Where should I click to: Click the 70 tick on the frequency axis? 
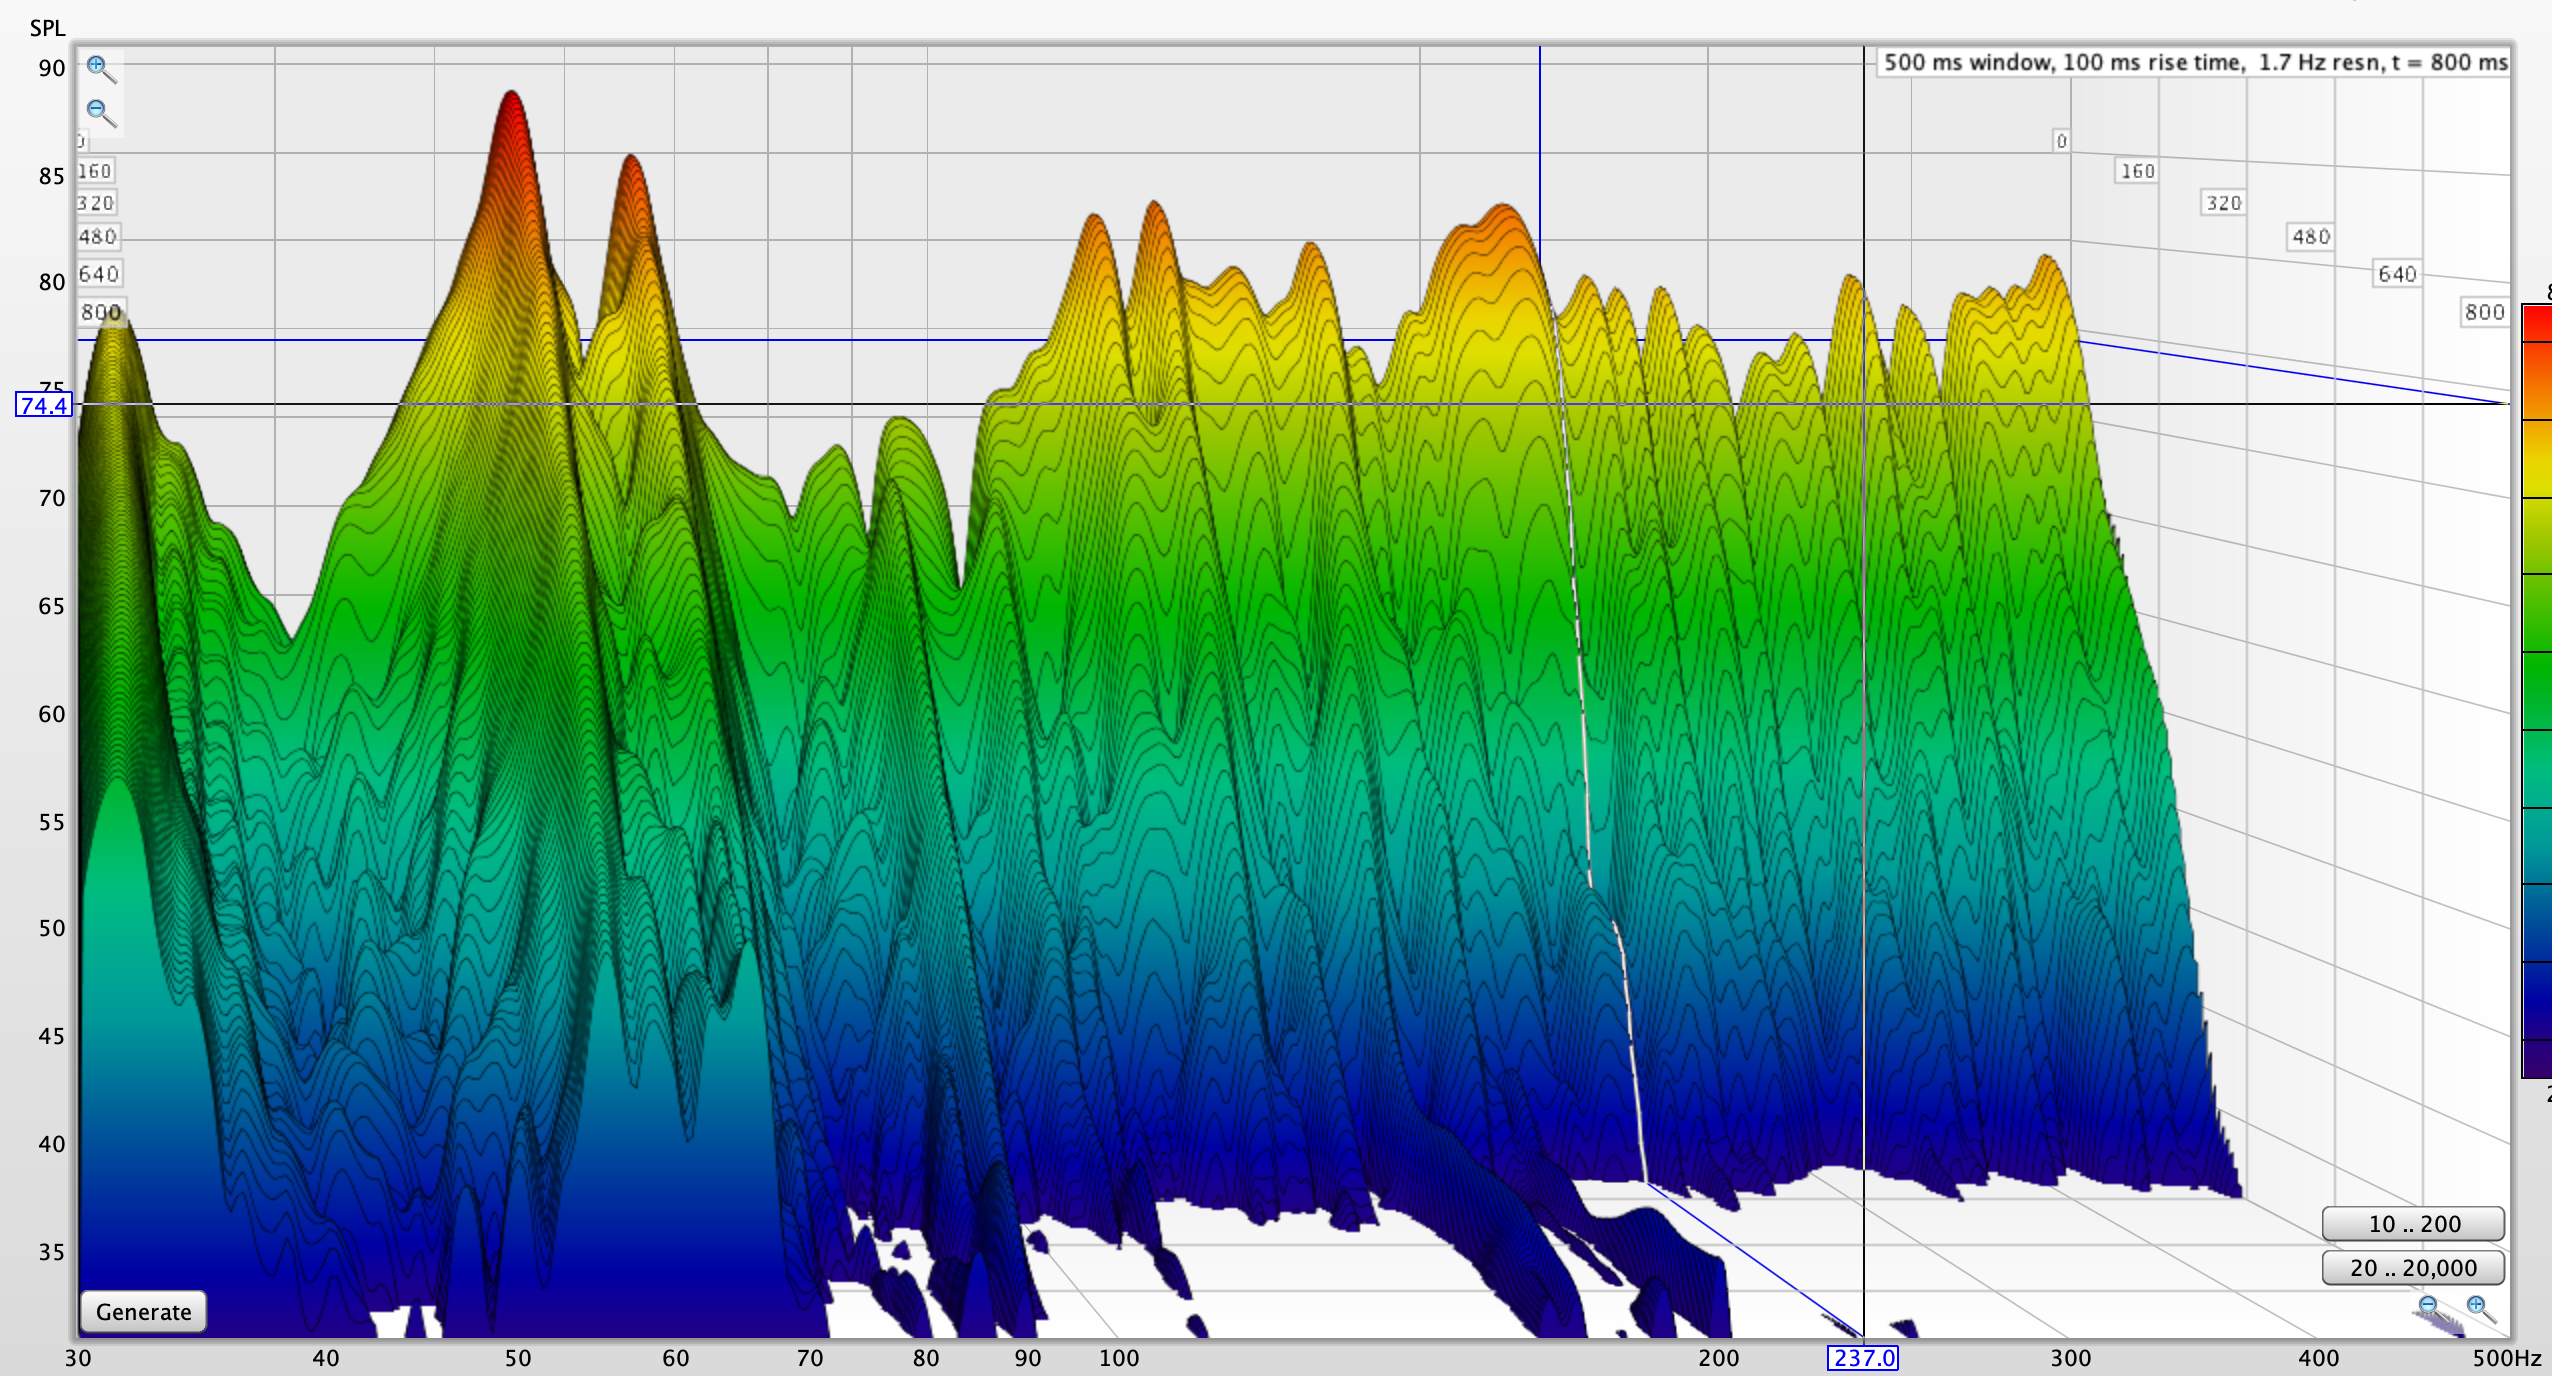pyautogui.click(x=810, y=1358)
